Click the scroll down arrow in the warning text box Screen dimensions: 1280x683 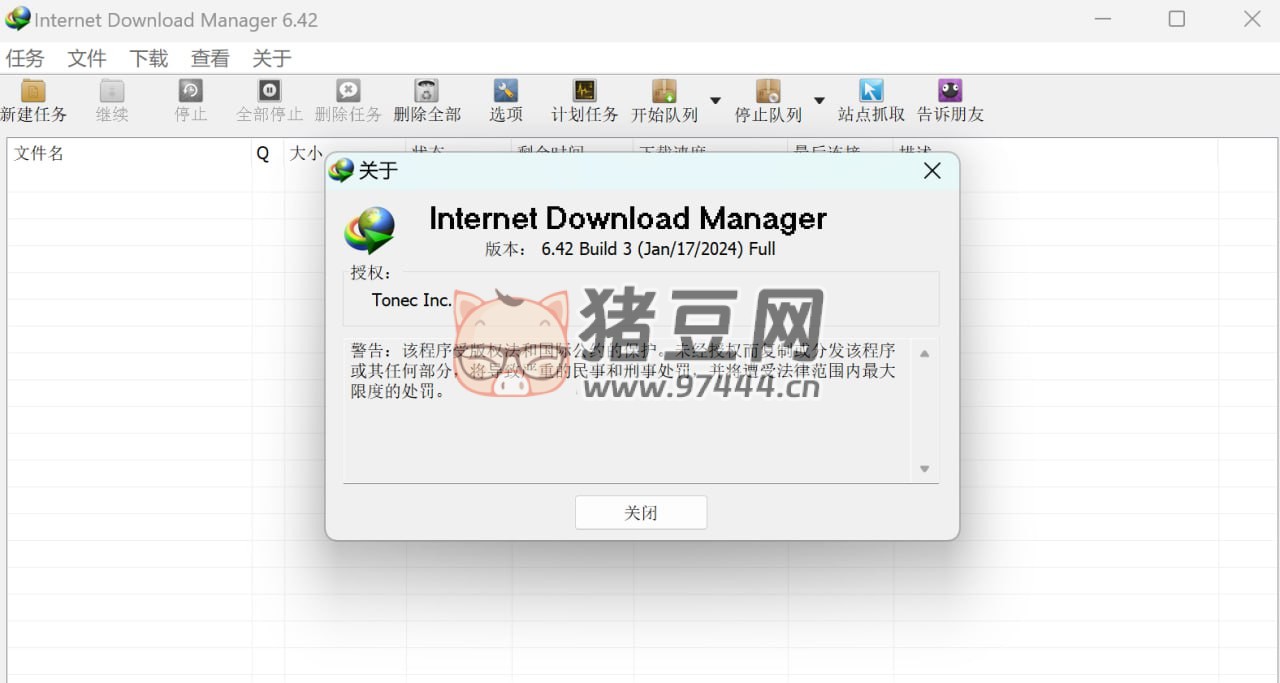pyautogui.click(x=924, y=469)
